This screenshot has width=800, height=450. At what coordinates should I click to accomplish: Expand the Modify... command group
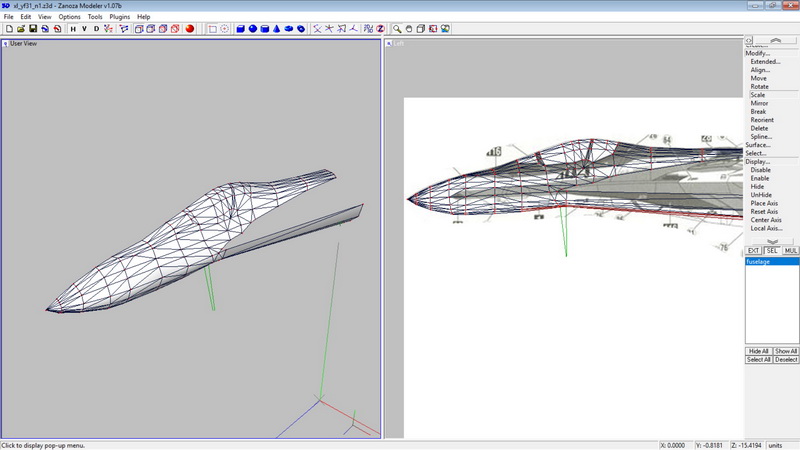757,53
